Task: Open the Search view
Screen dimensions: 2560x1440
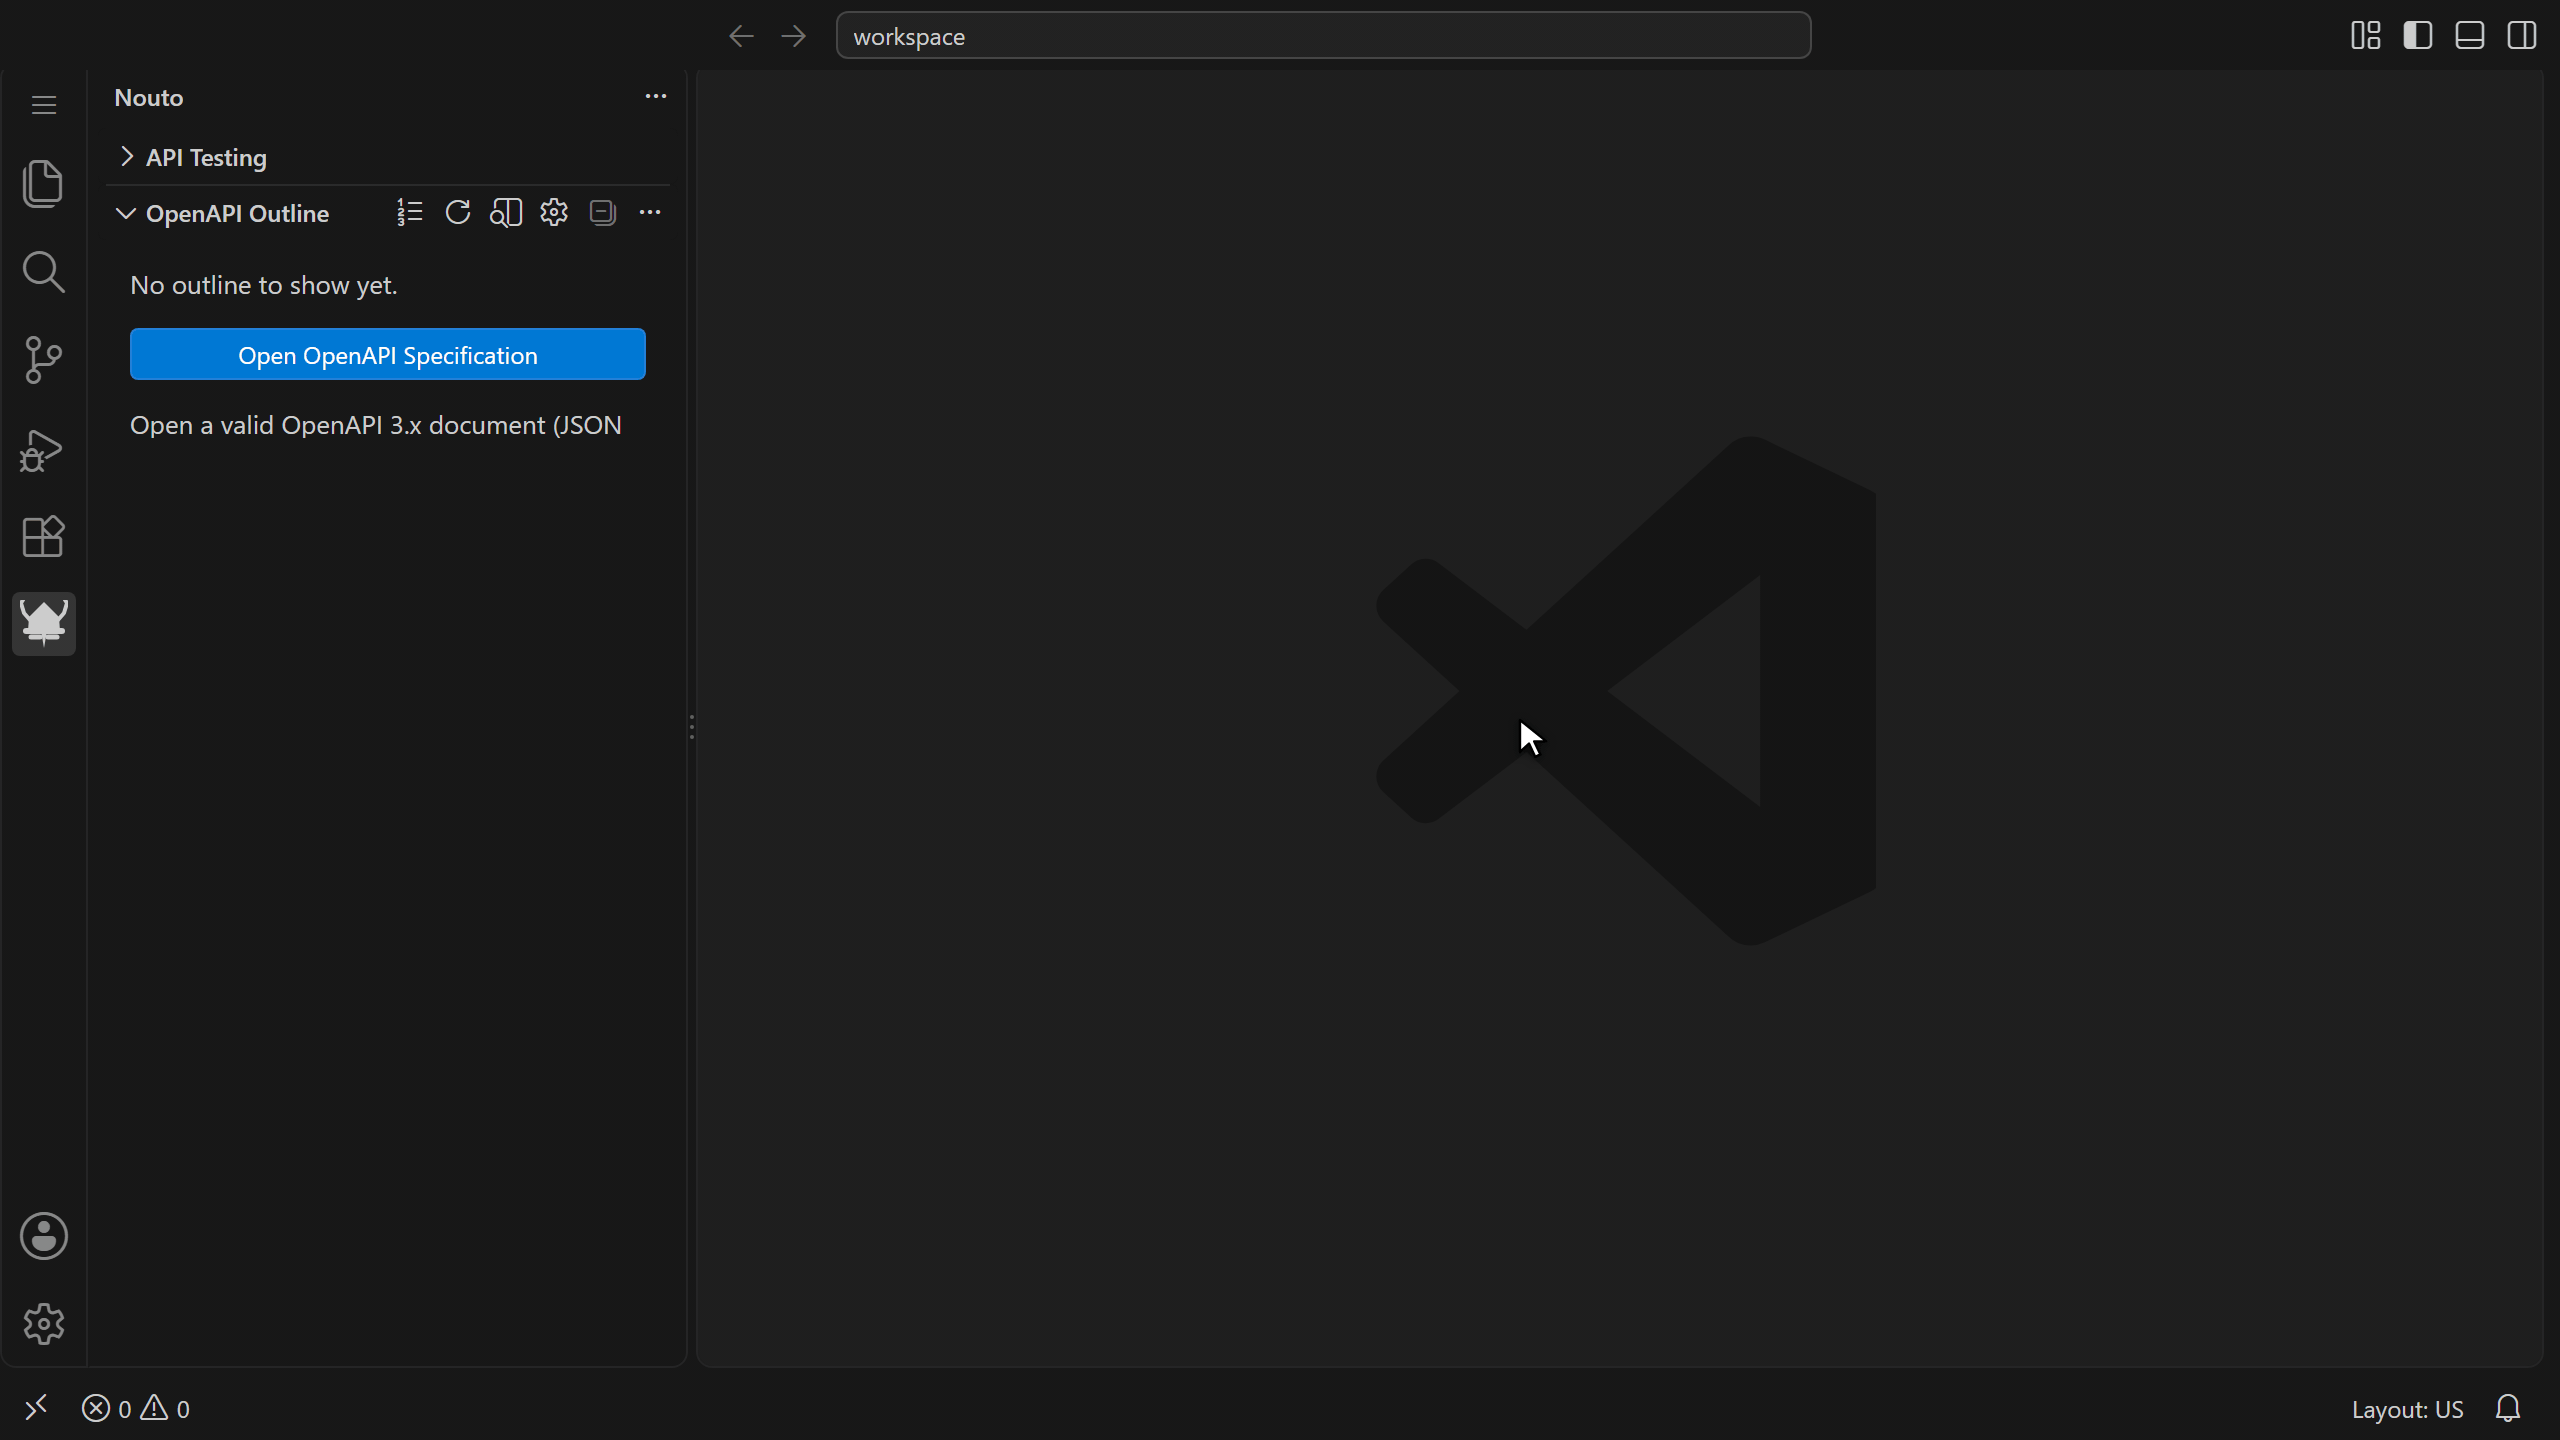Action: [43, 272]
